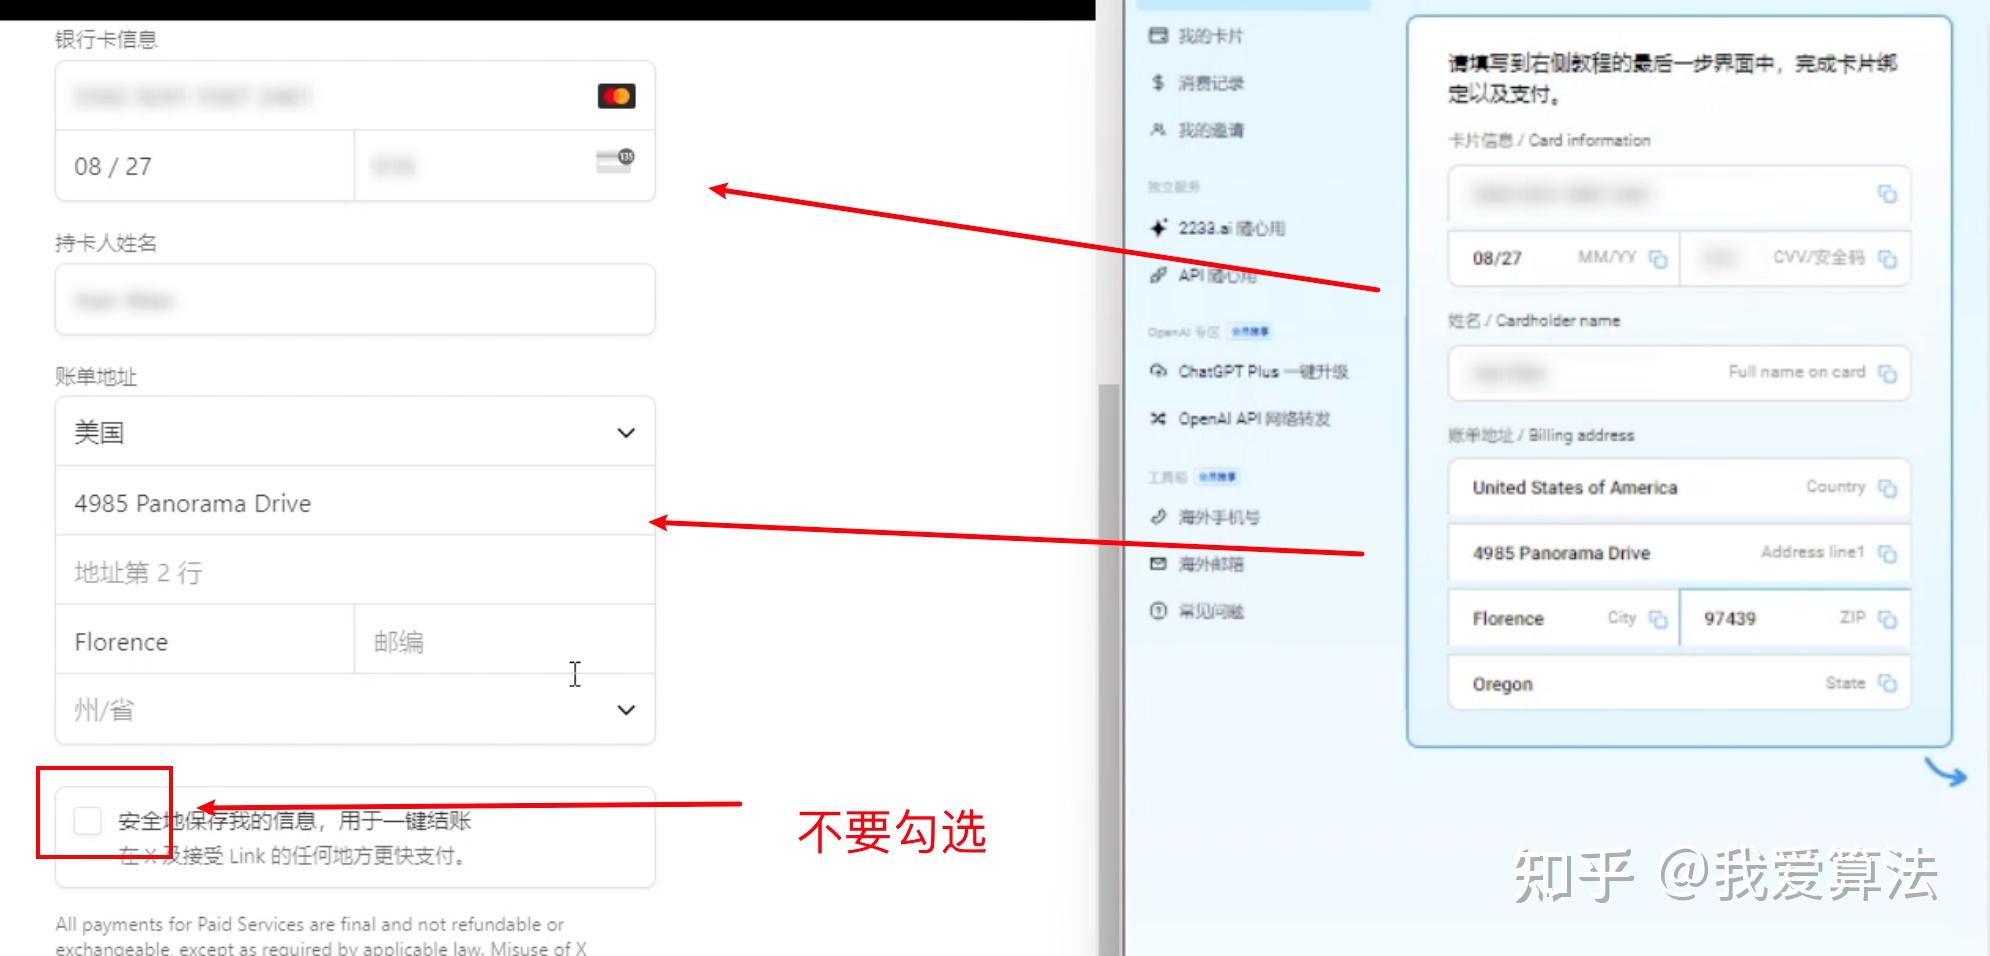The height and width of the screenshot is (956, 1990).
Task: Copy the cardholder full name with its copy icon
Action: click(1888, 372)
